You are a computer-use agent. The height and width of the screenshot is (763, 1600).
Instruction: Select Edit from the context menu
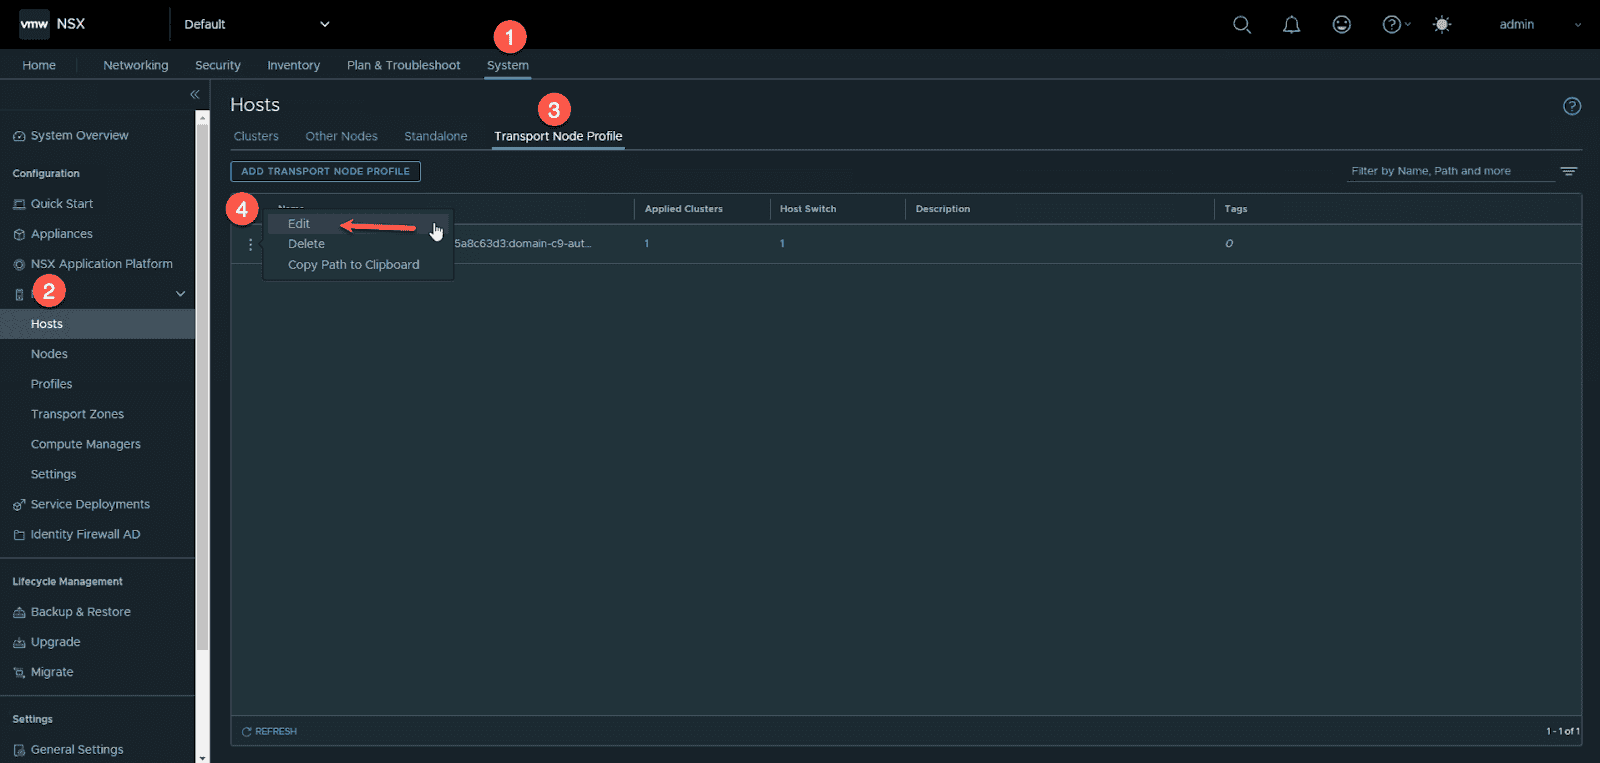(299, 224)
